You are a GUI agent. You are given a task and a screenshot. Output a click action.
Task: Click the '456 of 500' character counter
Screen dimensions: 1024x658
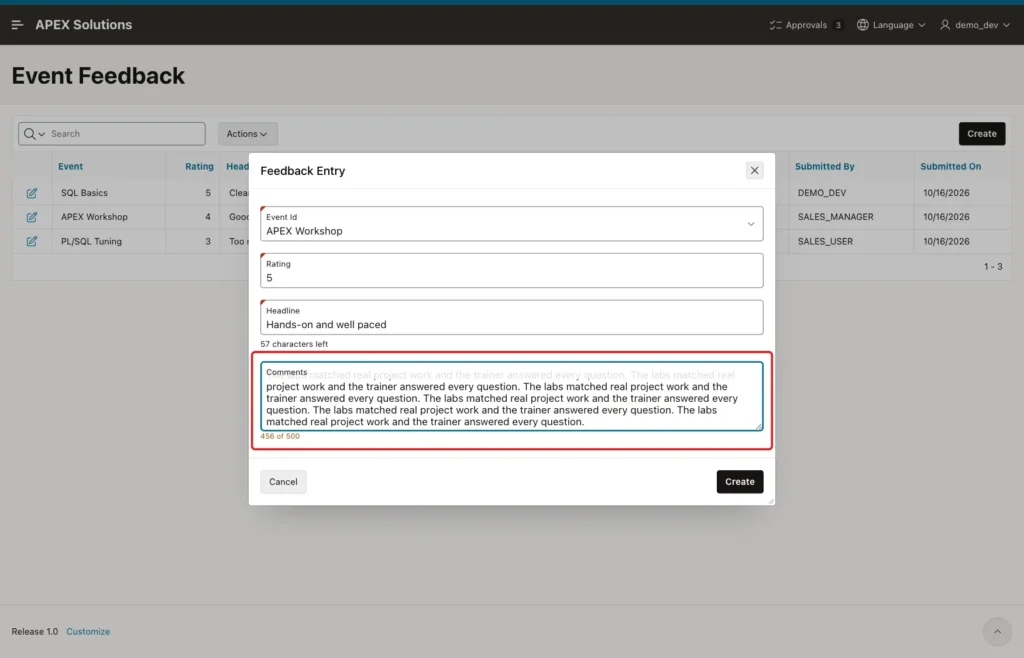coord(280,436)
